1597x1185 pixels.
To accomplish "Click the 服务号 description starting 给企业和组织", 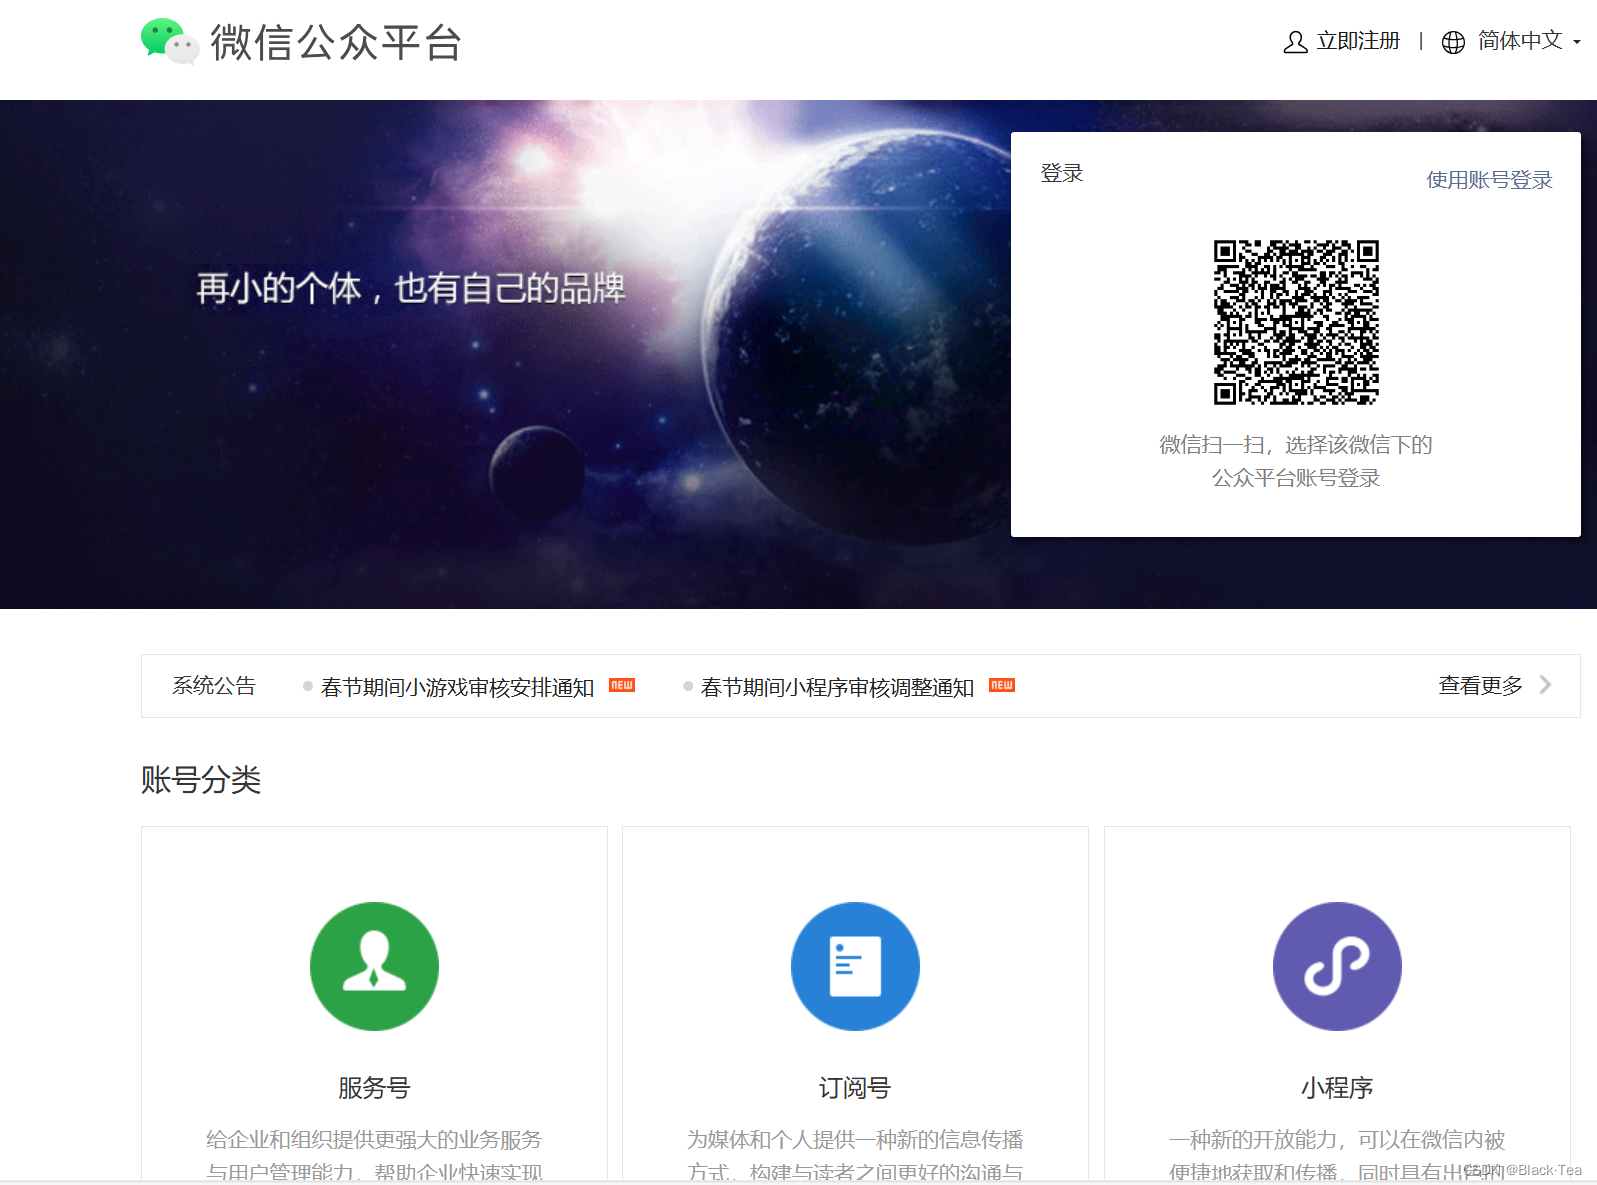I will pos(374,1155).
